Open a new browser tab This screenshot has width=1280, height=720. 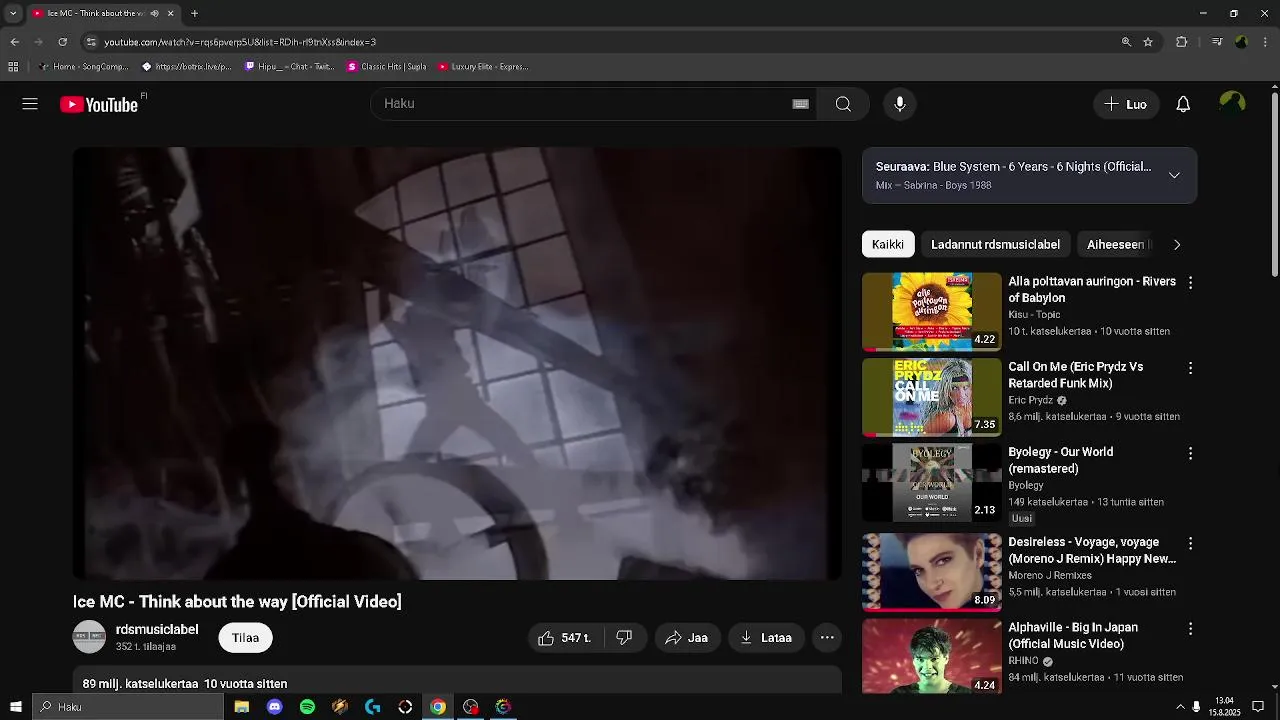pyautogui.click(x=194, y=13)
